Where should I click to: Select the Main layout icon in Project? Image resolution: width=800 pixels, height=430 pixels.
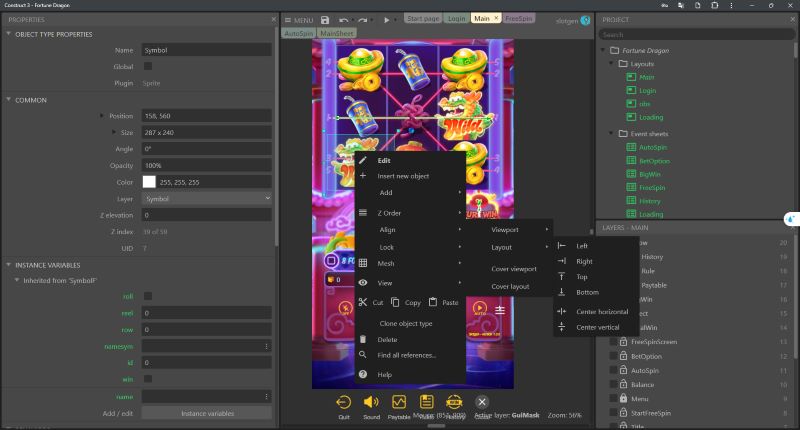tap(631, 77)
